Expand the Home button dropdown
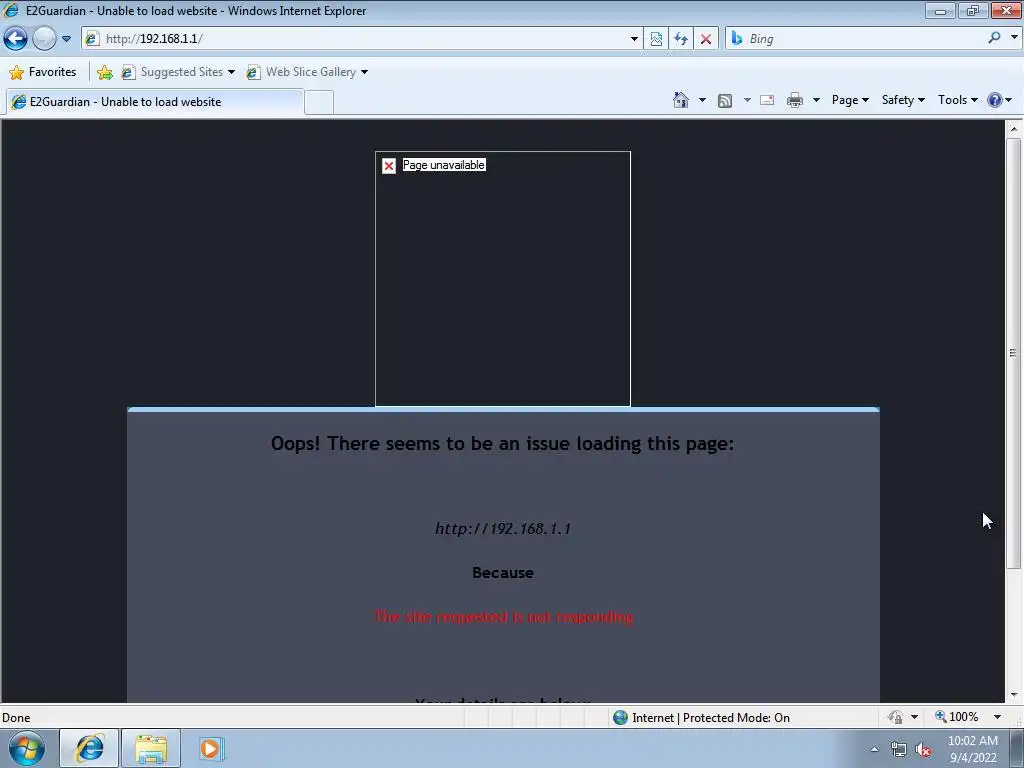The height and width of the screenshot is (768, 1024). coord(702,100)
